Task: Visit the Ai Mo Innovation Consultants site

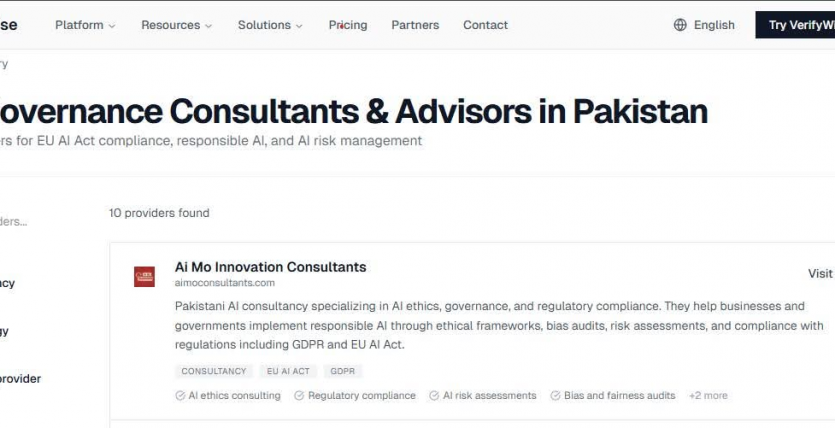Action: click(x=820, y=274)
